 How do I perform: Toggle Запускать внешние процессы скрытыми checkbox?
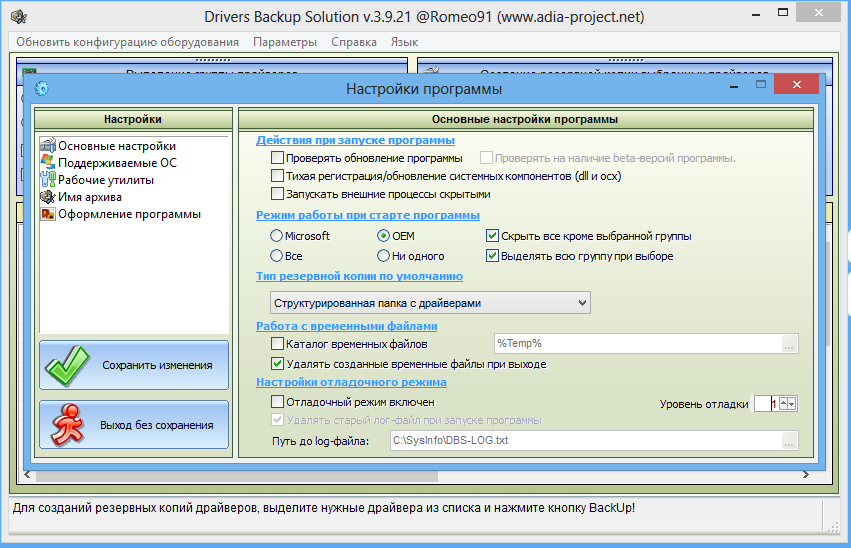coord(278,194)
